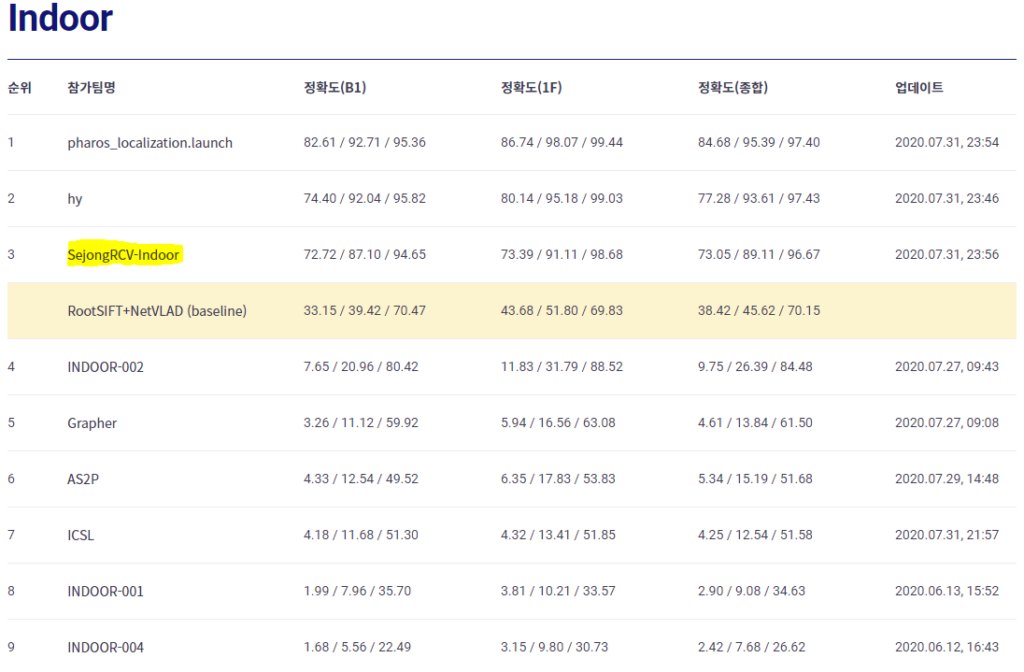
Task: Click the 순위 column header
Action: [x=19, y=88]
